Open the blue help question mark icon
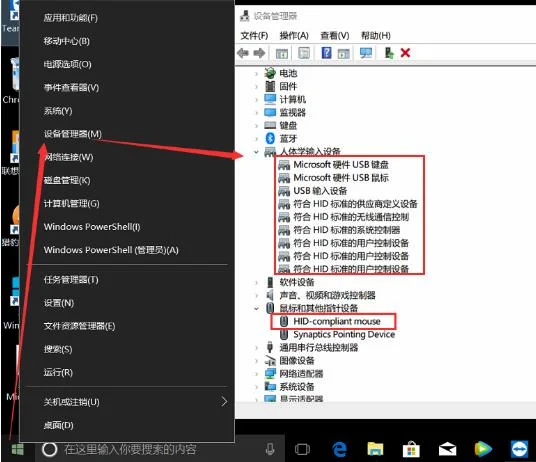Viewport: 536px width, 462px height. [326, 53]
